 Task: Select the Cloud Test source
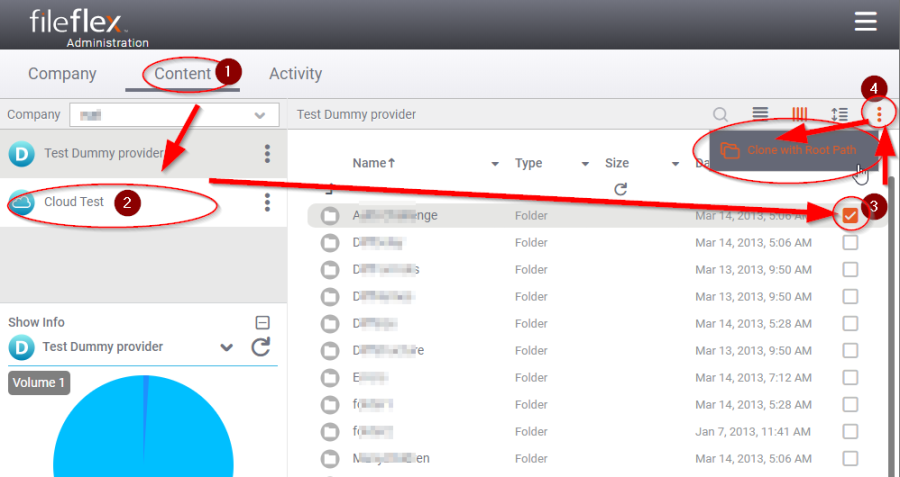pos(143,202)
